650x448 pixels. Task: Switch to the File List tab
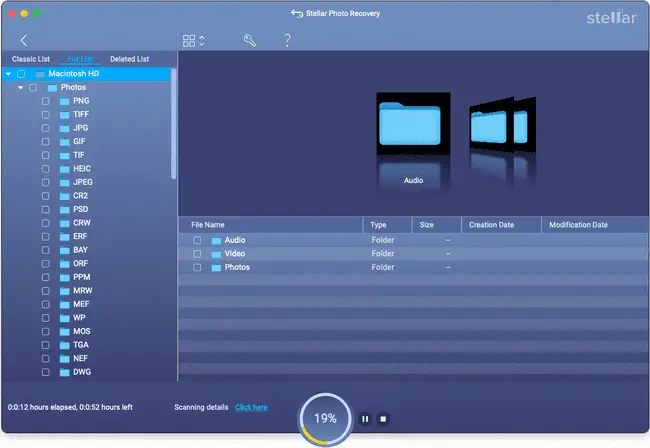click(x=80, y=59)
